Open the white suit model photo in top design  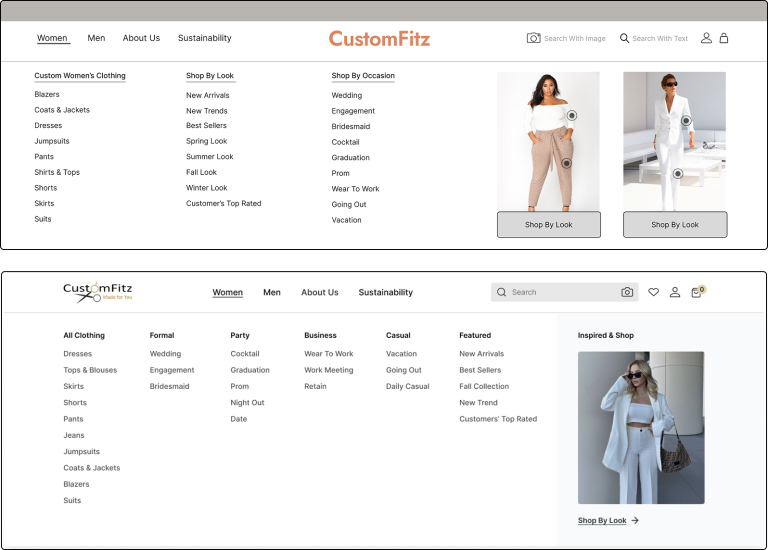point(674,142)
